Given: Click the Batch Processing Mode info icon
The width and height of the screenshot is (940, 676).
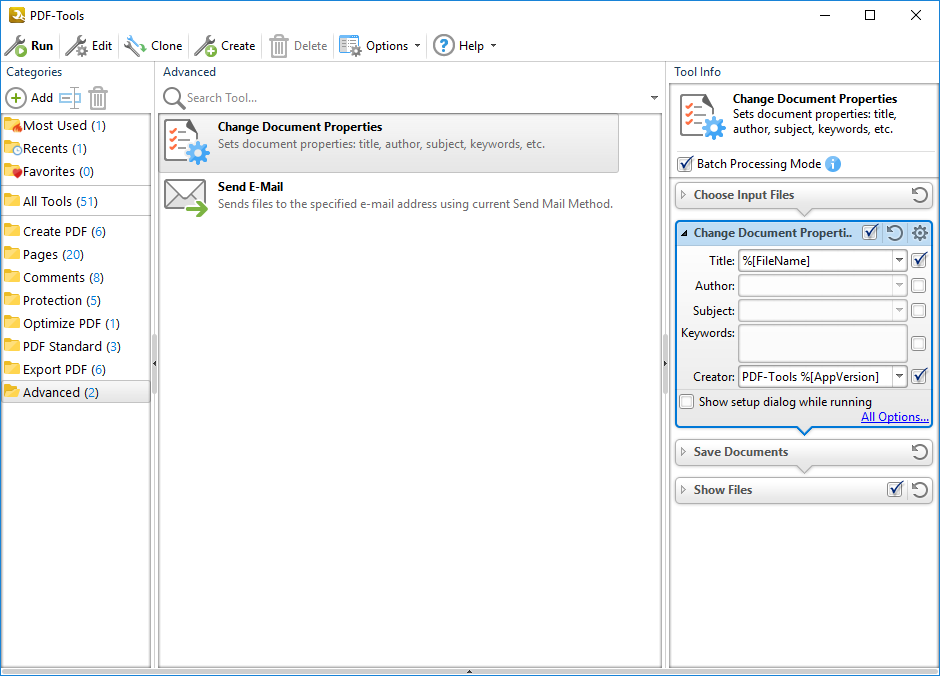Looking at the screenshot, I should [833, 164].
